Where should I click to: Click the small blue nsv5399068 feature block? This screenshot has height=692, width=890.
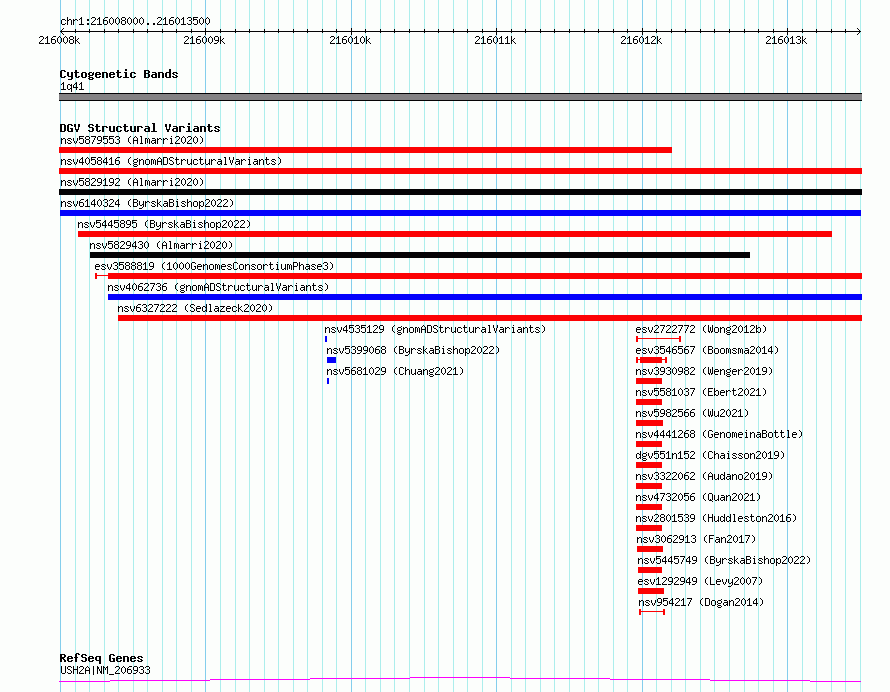(x=331, y=360)
